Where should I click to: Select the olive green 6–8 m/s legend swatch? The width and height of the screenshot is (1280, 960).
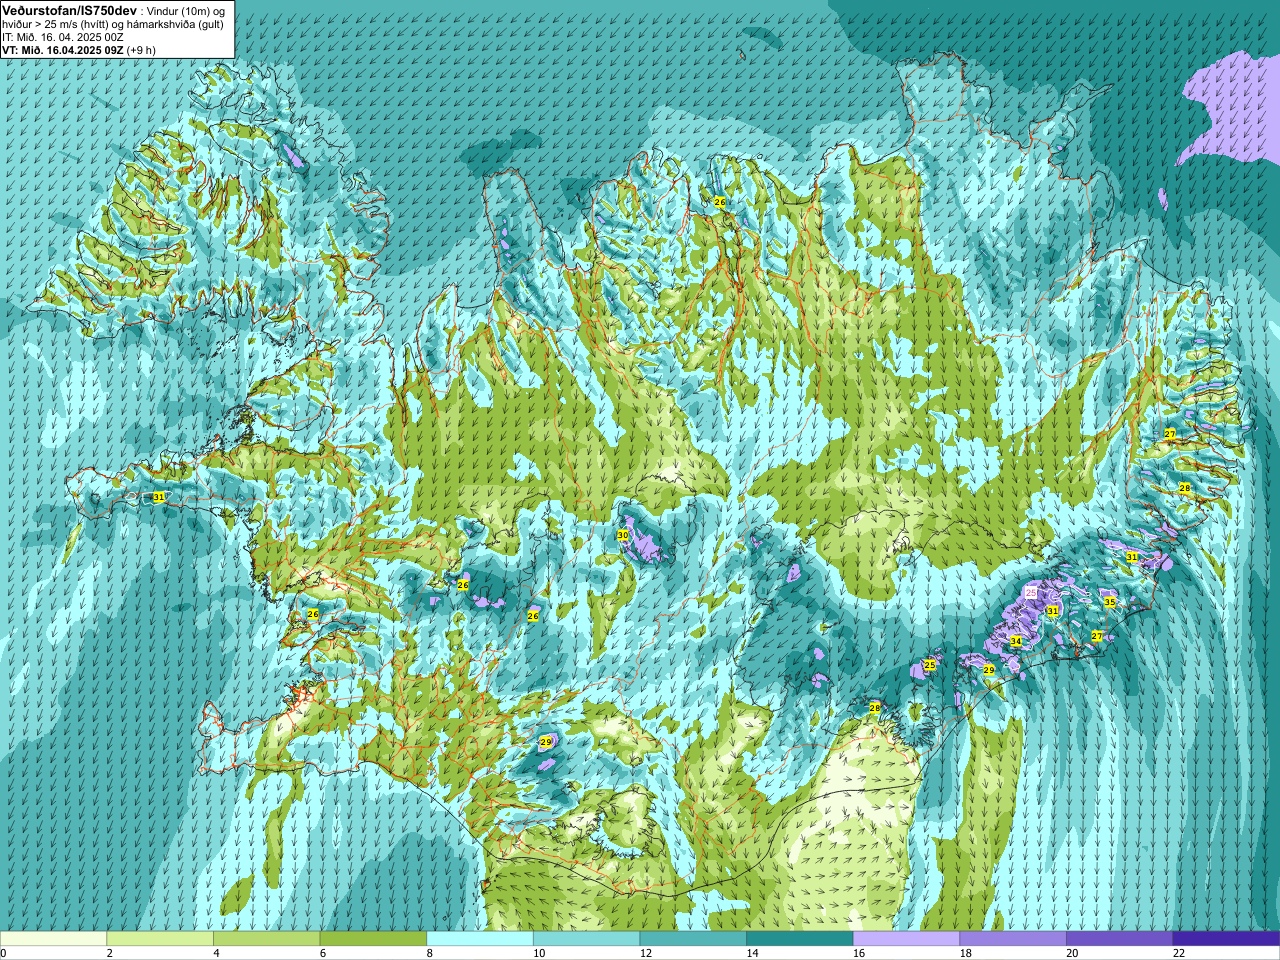pyautogui.click(x=373, y=939)
